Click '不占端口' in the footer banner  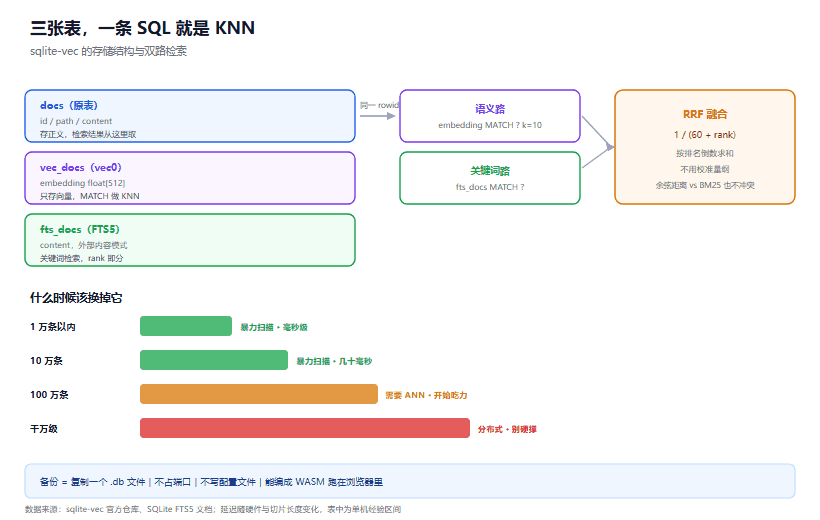(x=173, y=482)
